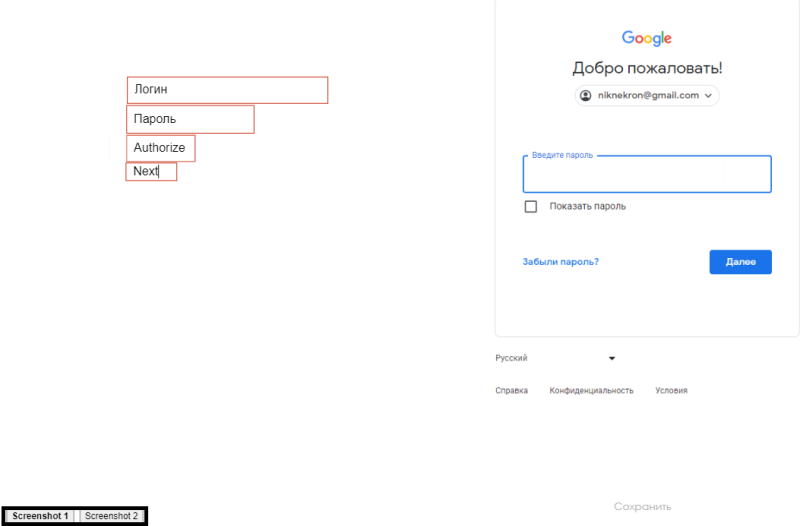Screen dimensions: 800x526
Task: Click the account avatar icon beside the email
Action: [x=586, y=96]
